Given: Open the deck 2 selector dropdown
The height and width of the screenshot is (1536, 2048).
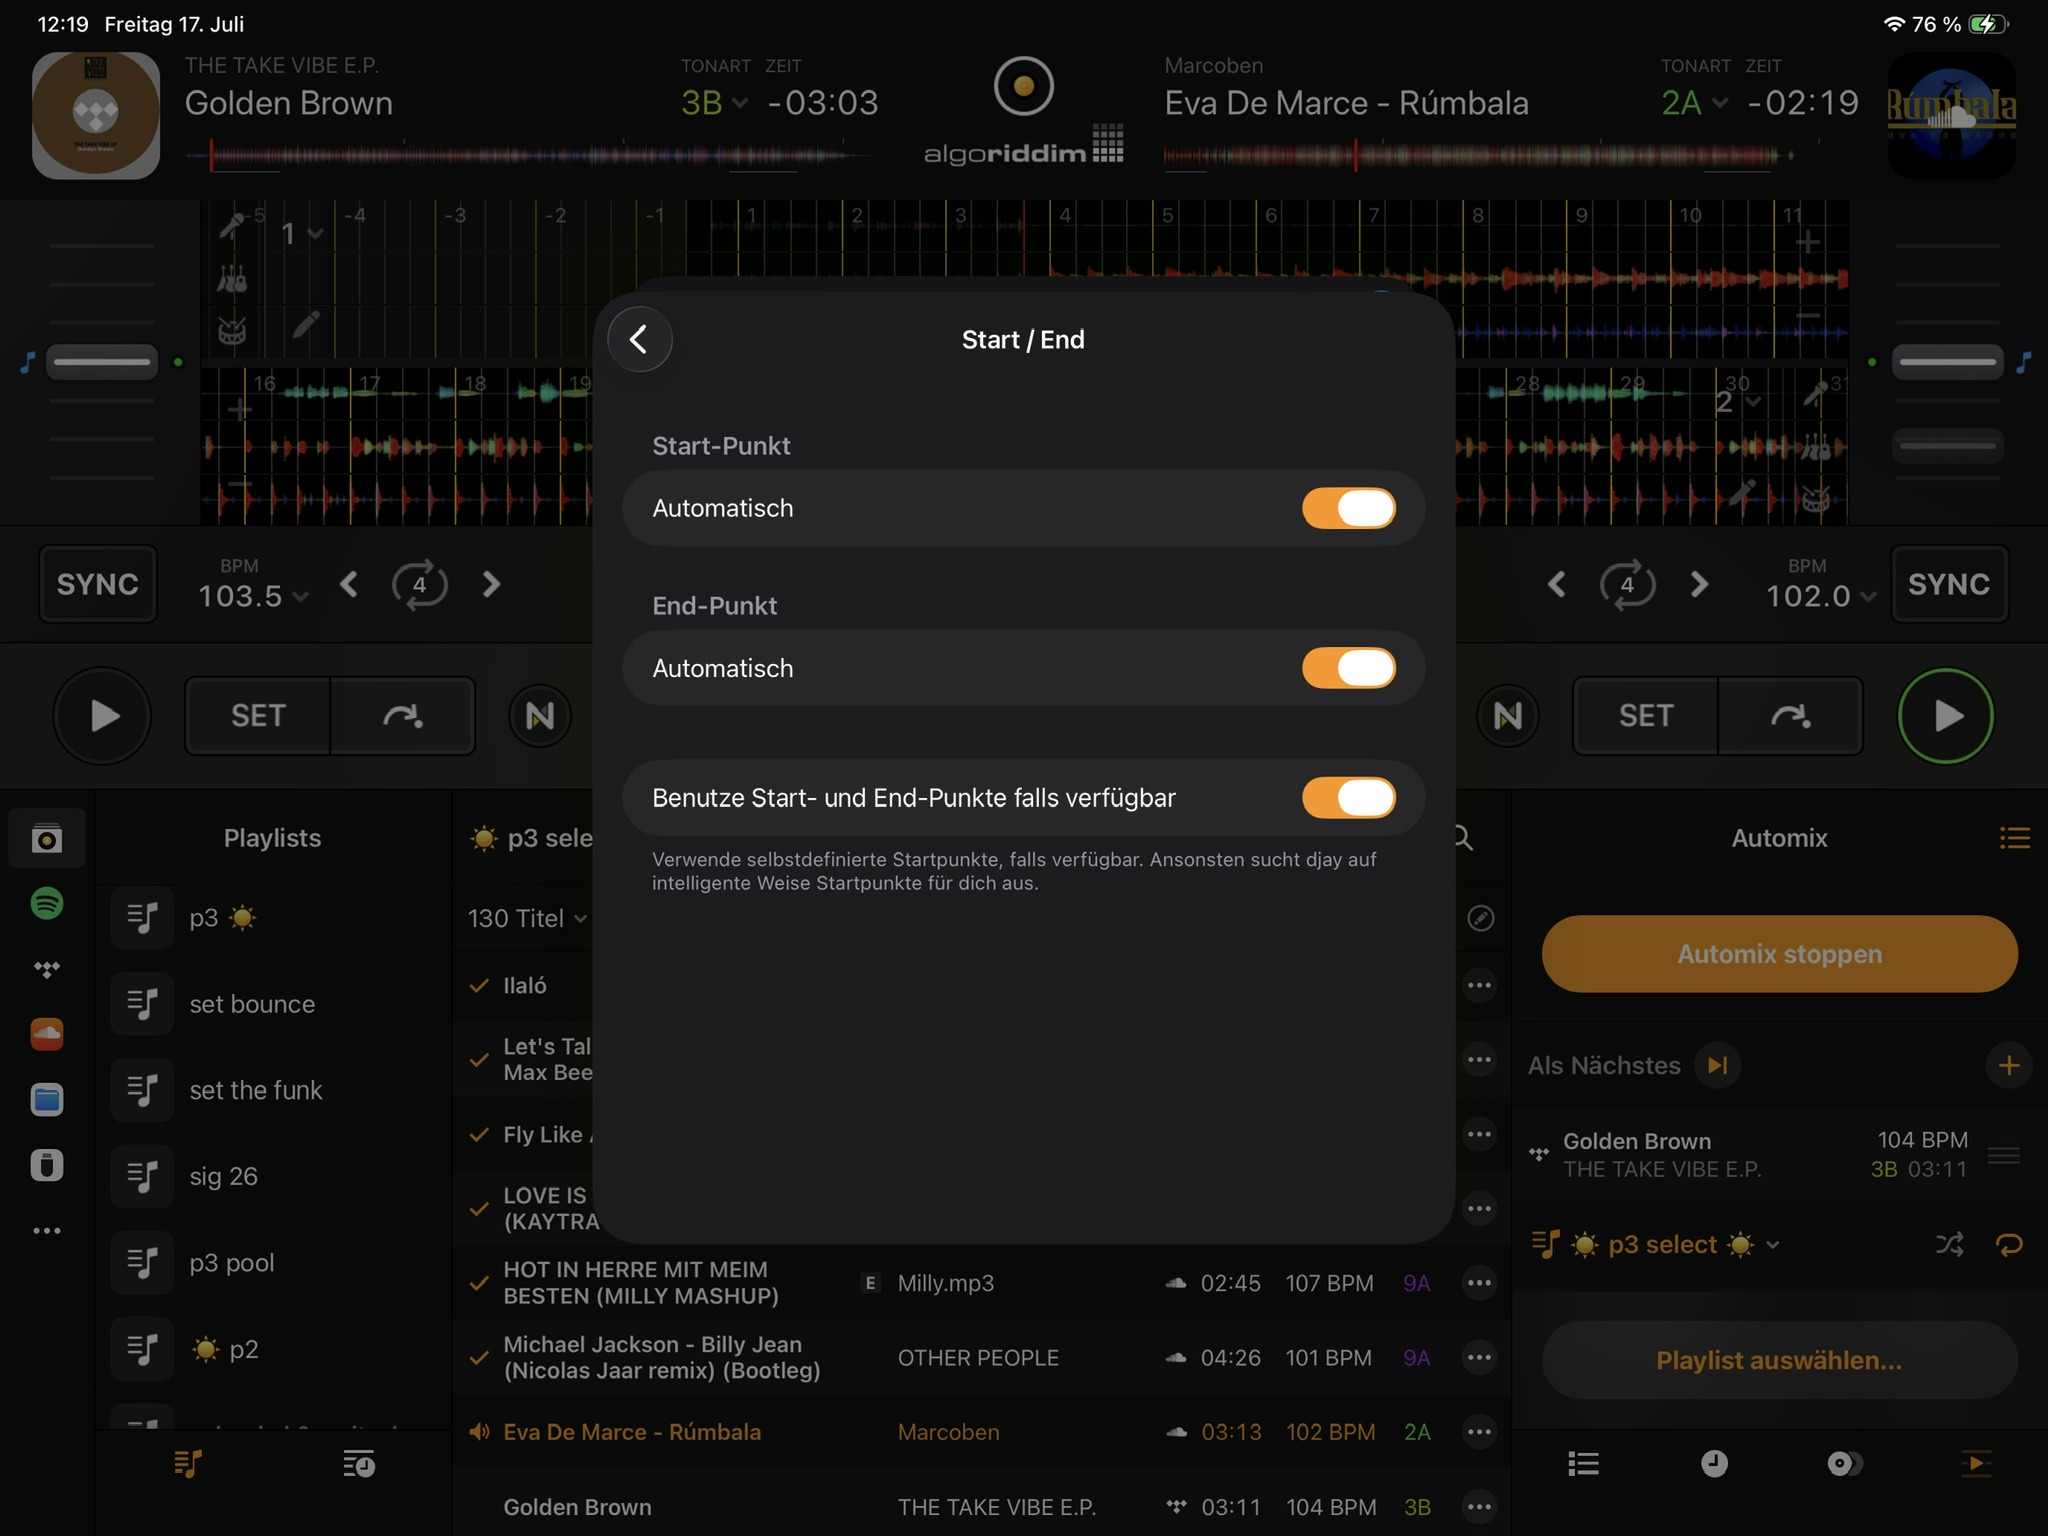Looking at the screenshot, I should click(x=1738, y=402).
